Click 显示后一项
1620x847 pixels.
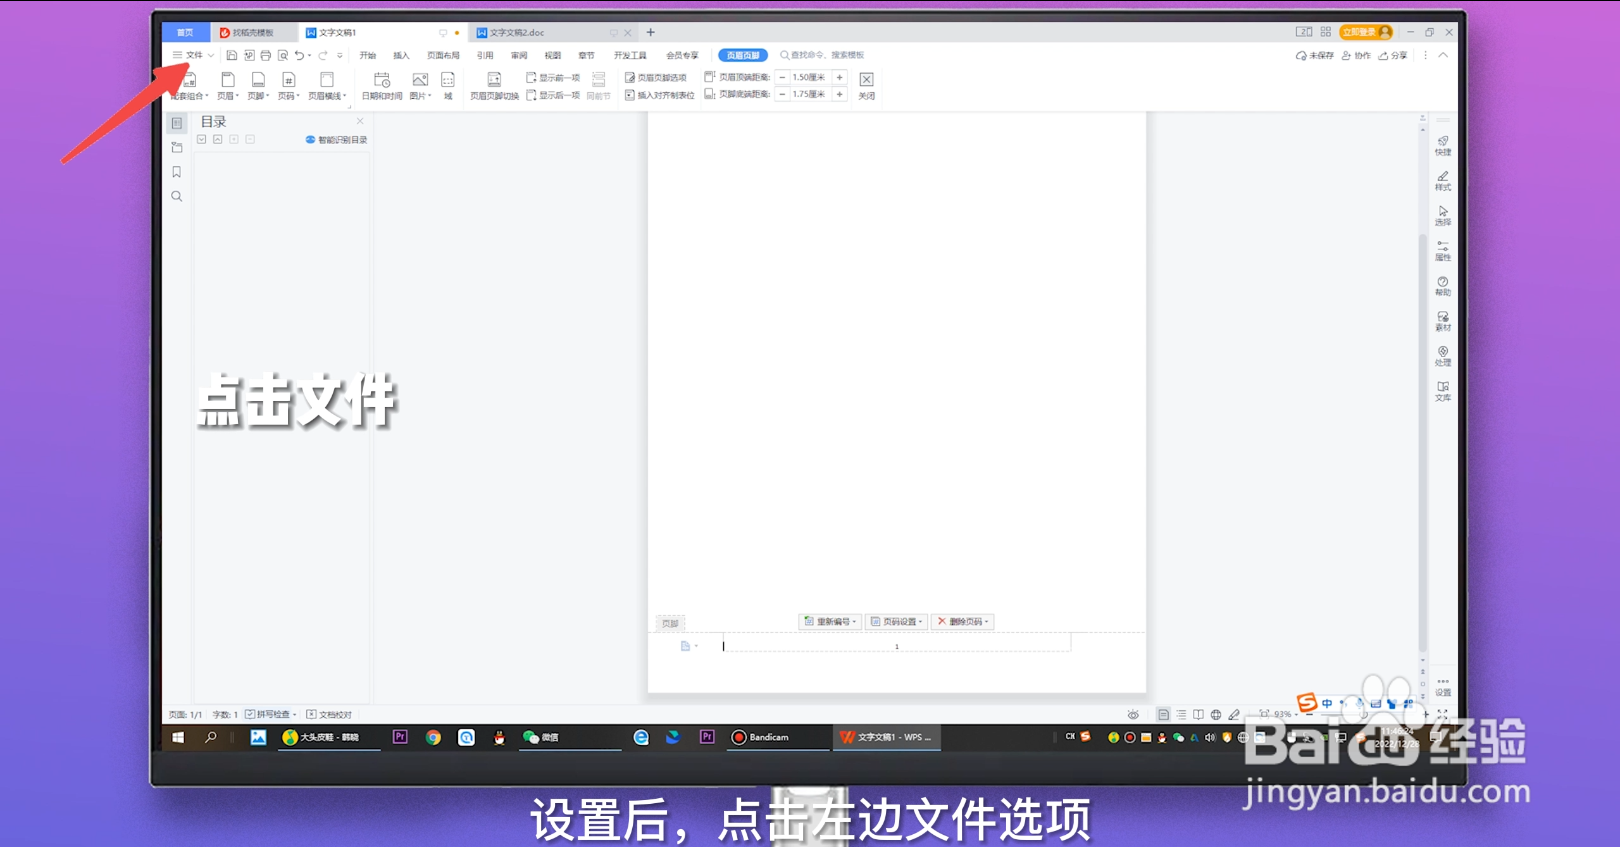pos(554,95)
